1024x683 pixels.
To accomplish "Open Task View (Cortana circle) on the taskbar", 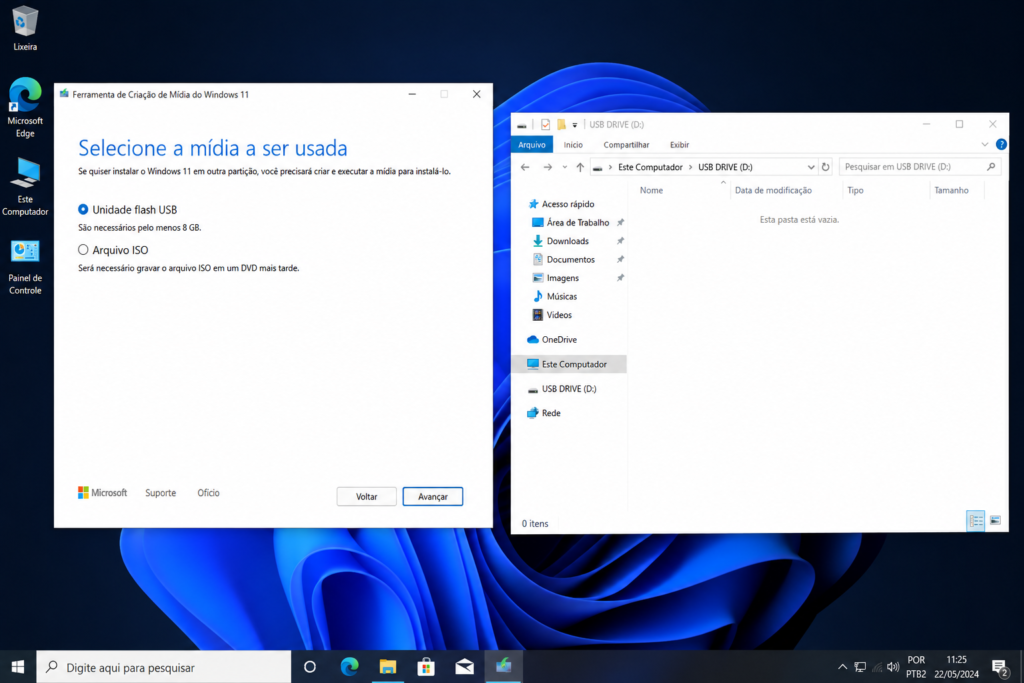I will [x=310, y=667].
